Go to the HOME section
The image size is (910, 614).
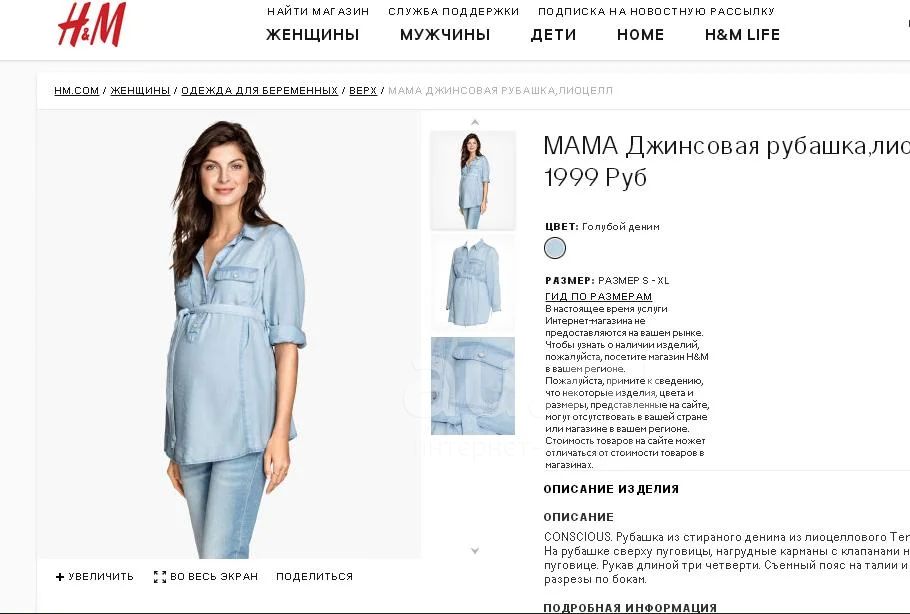[x=641, y=35]
